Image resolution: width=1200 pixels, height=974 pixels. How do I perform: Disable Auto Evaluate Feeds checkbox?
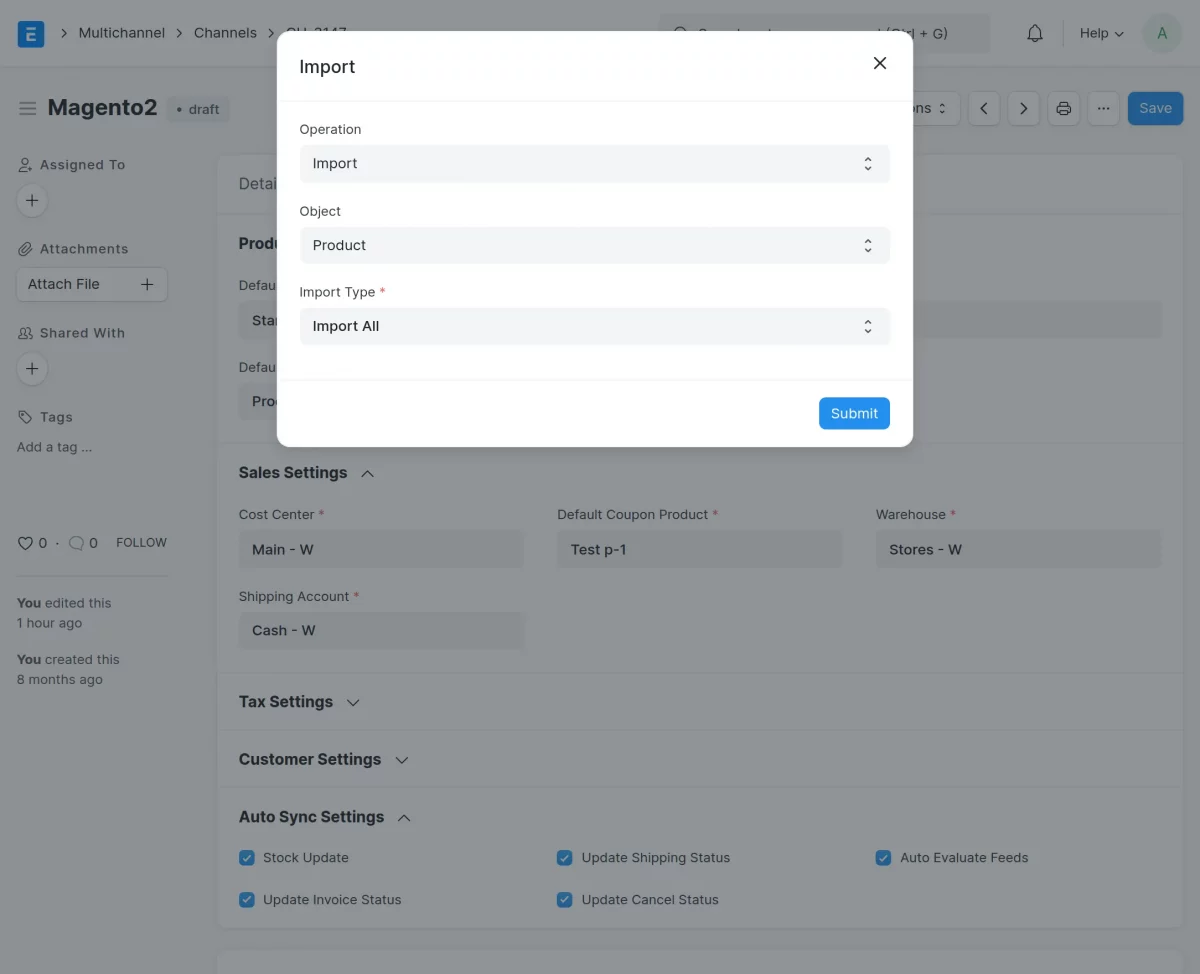point(883,858)
